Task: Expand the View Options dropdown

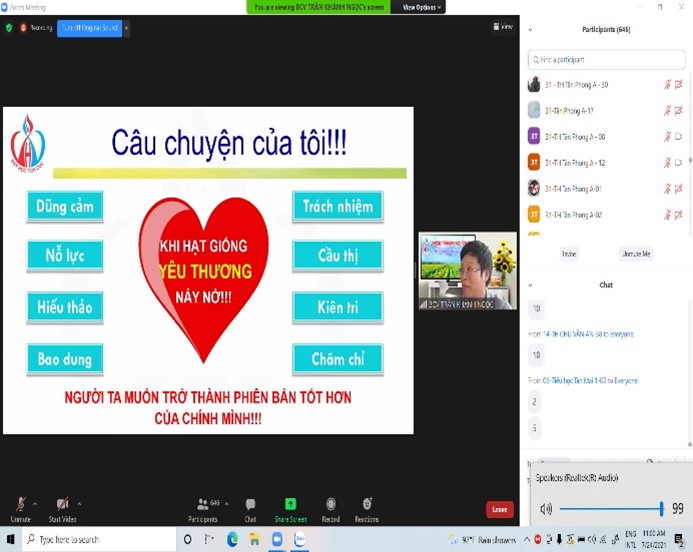Action: (x=422, y=7)
